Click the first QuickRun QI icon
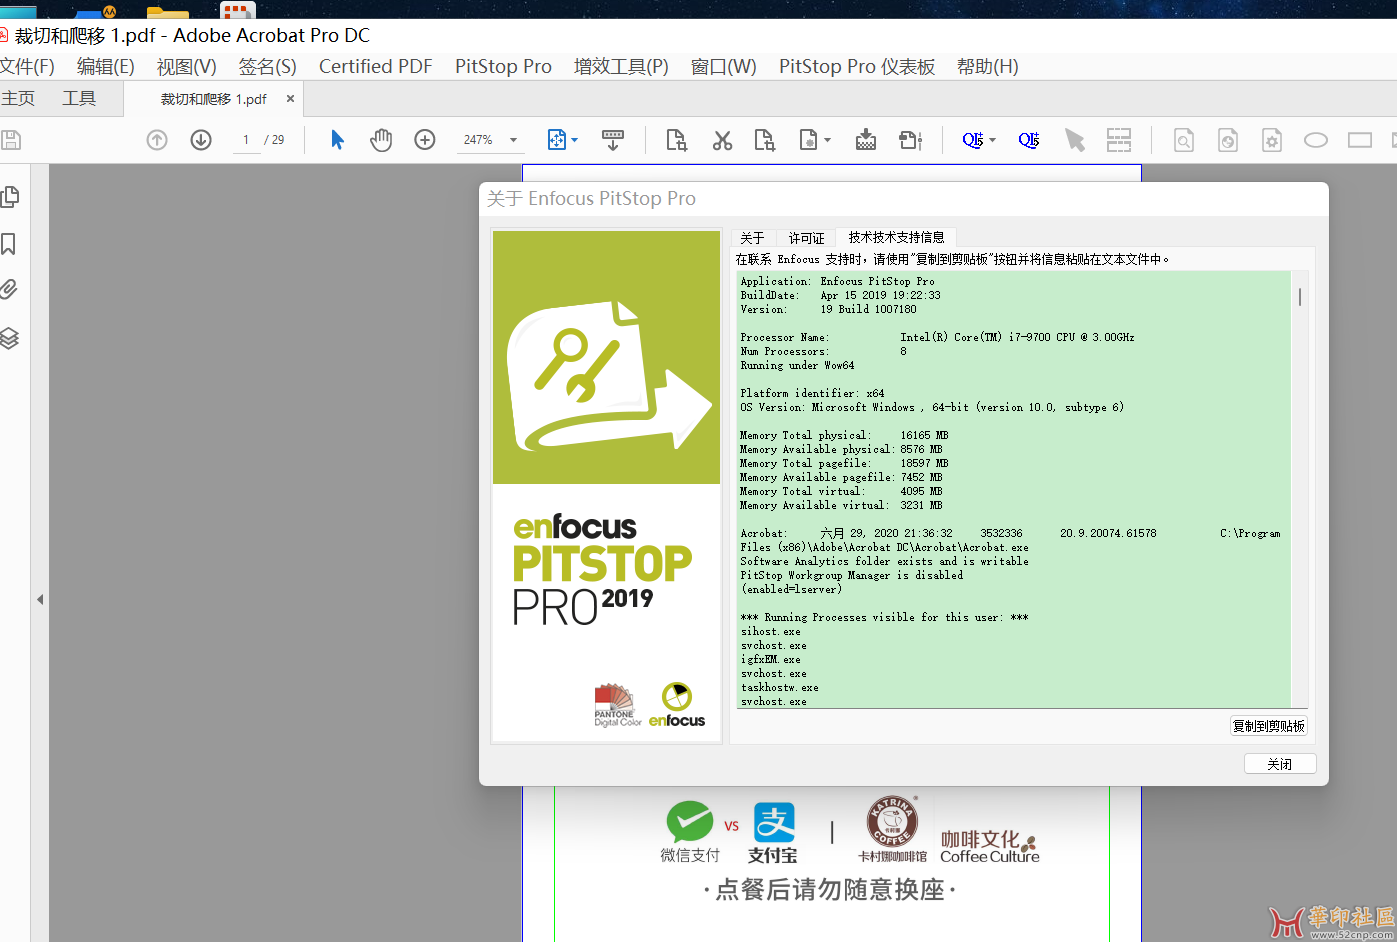Viewport: 1397px width, 942px height. (x=973, y=140)
